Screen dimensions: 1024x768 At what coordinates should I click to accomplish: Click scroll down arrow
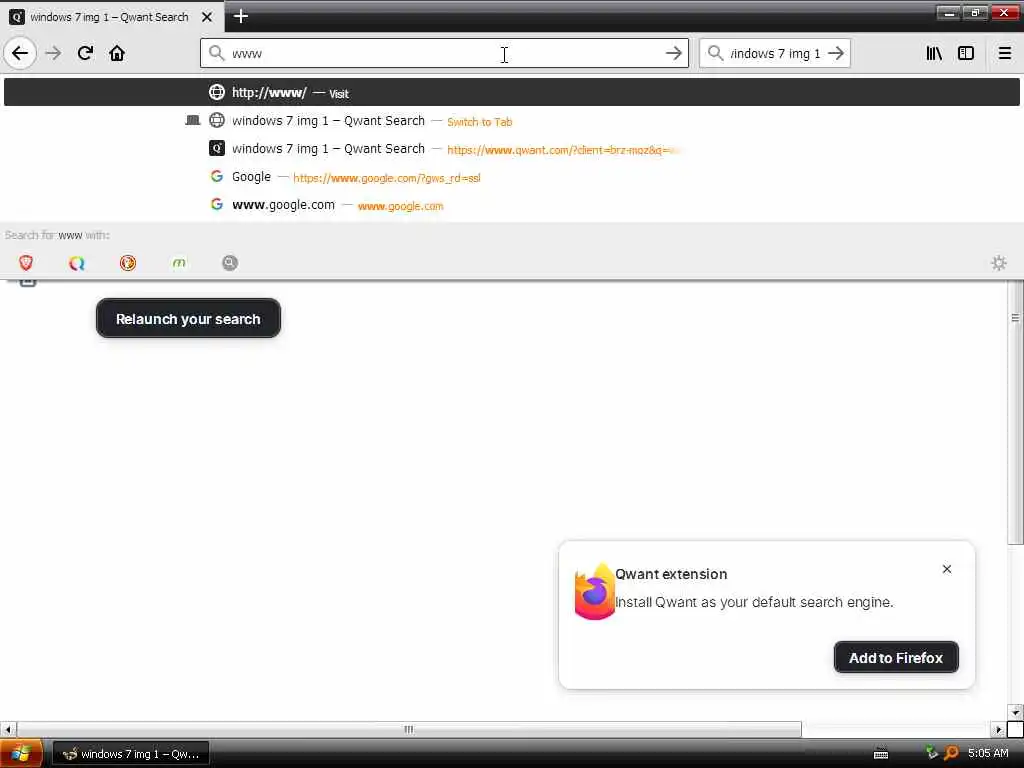(x=1015, y=712)
